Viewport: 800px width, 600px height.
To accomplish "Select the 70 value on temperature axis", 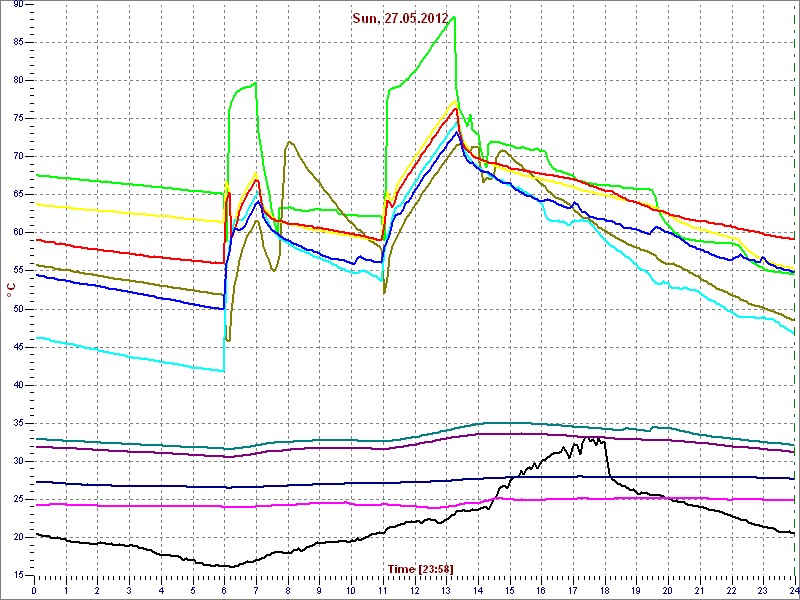I will pyautogui.click(x=18, y=157).
